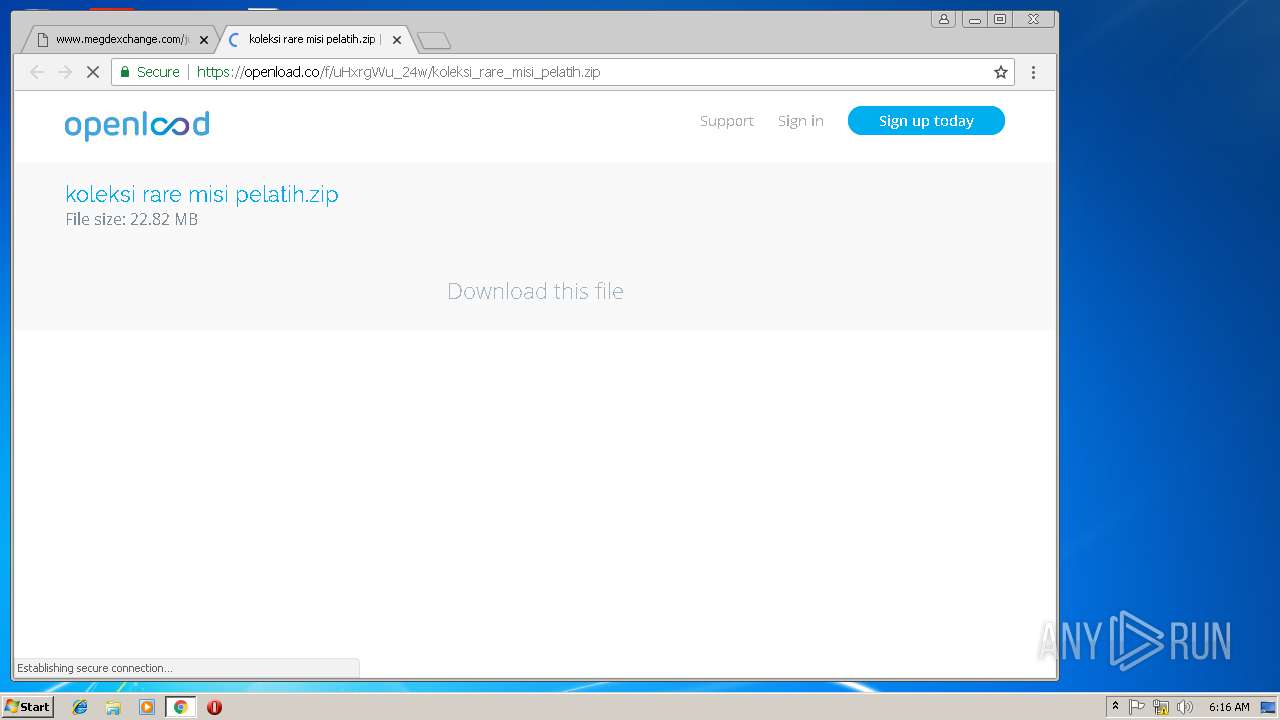Screen dimensions: 1280x720
Task: Bookmark this page using the star icon
Action: (x=1000, y=72)
